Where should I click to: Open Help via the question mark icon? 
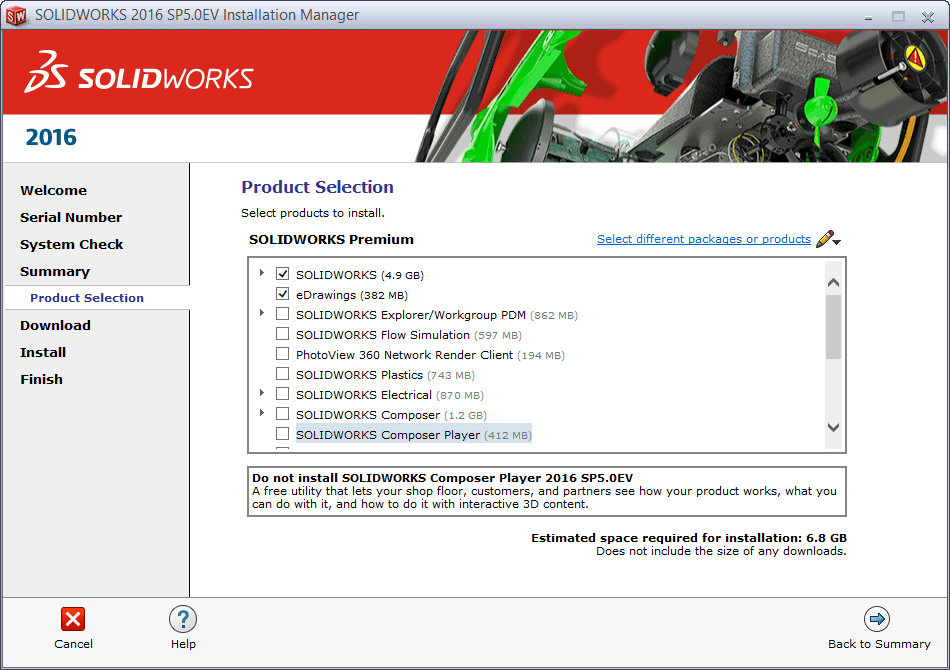(183, 619)
